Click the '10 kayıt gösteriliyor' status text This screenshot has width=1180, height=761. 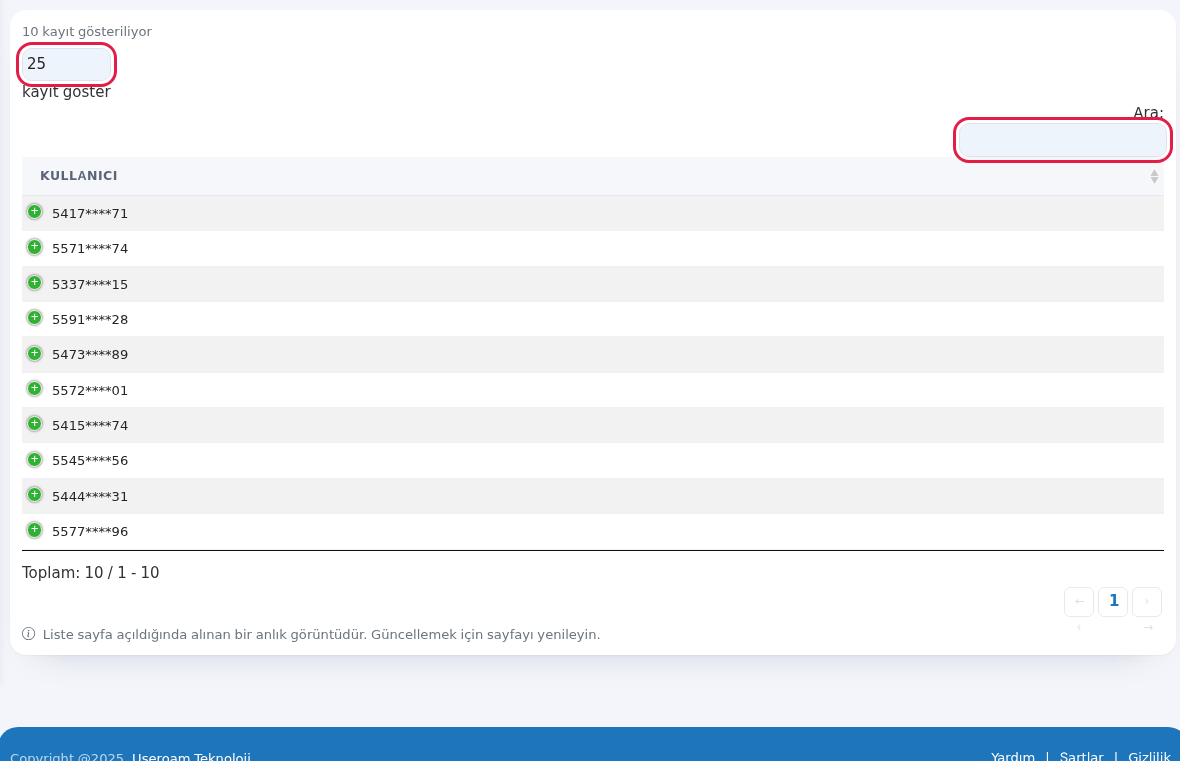tap(87, 32)
